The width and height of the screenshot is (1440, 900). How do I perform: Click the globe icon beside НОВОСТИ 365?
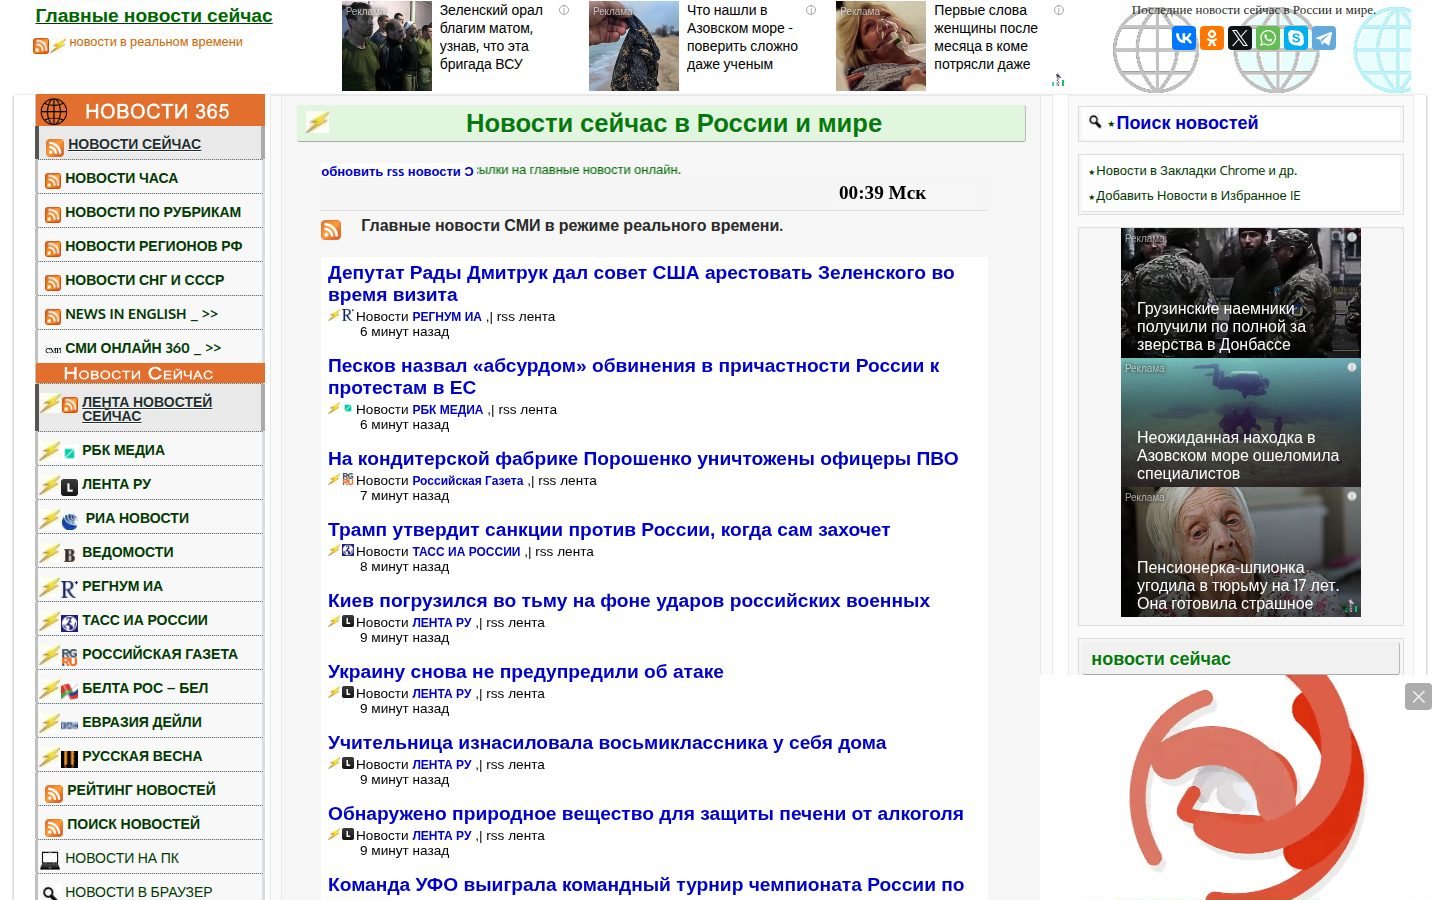(54, 111)
